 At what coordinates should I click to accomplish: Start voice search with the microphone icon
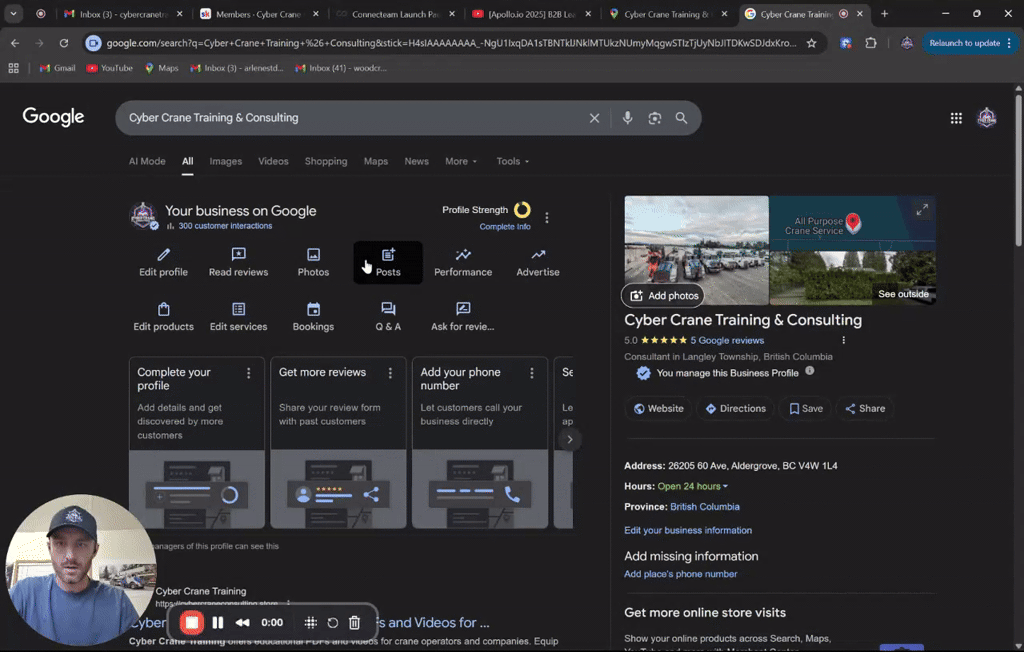627,118
